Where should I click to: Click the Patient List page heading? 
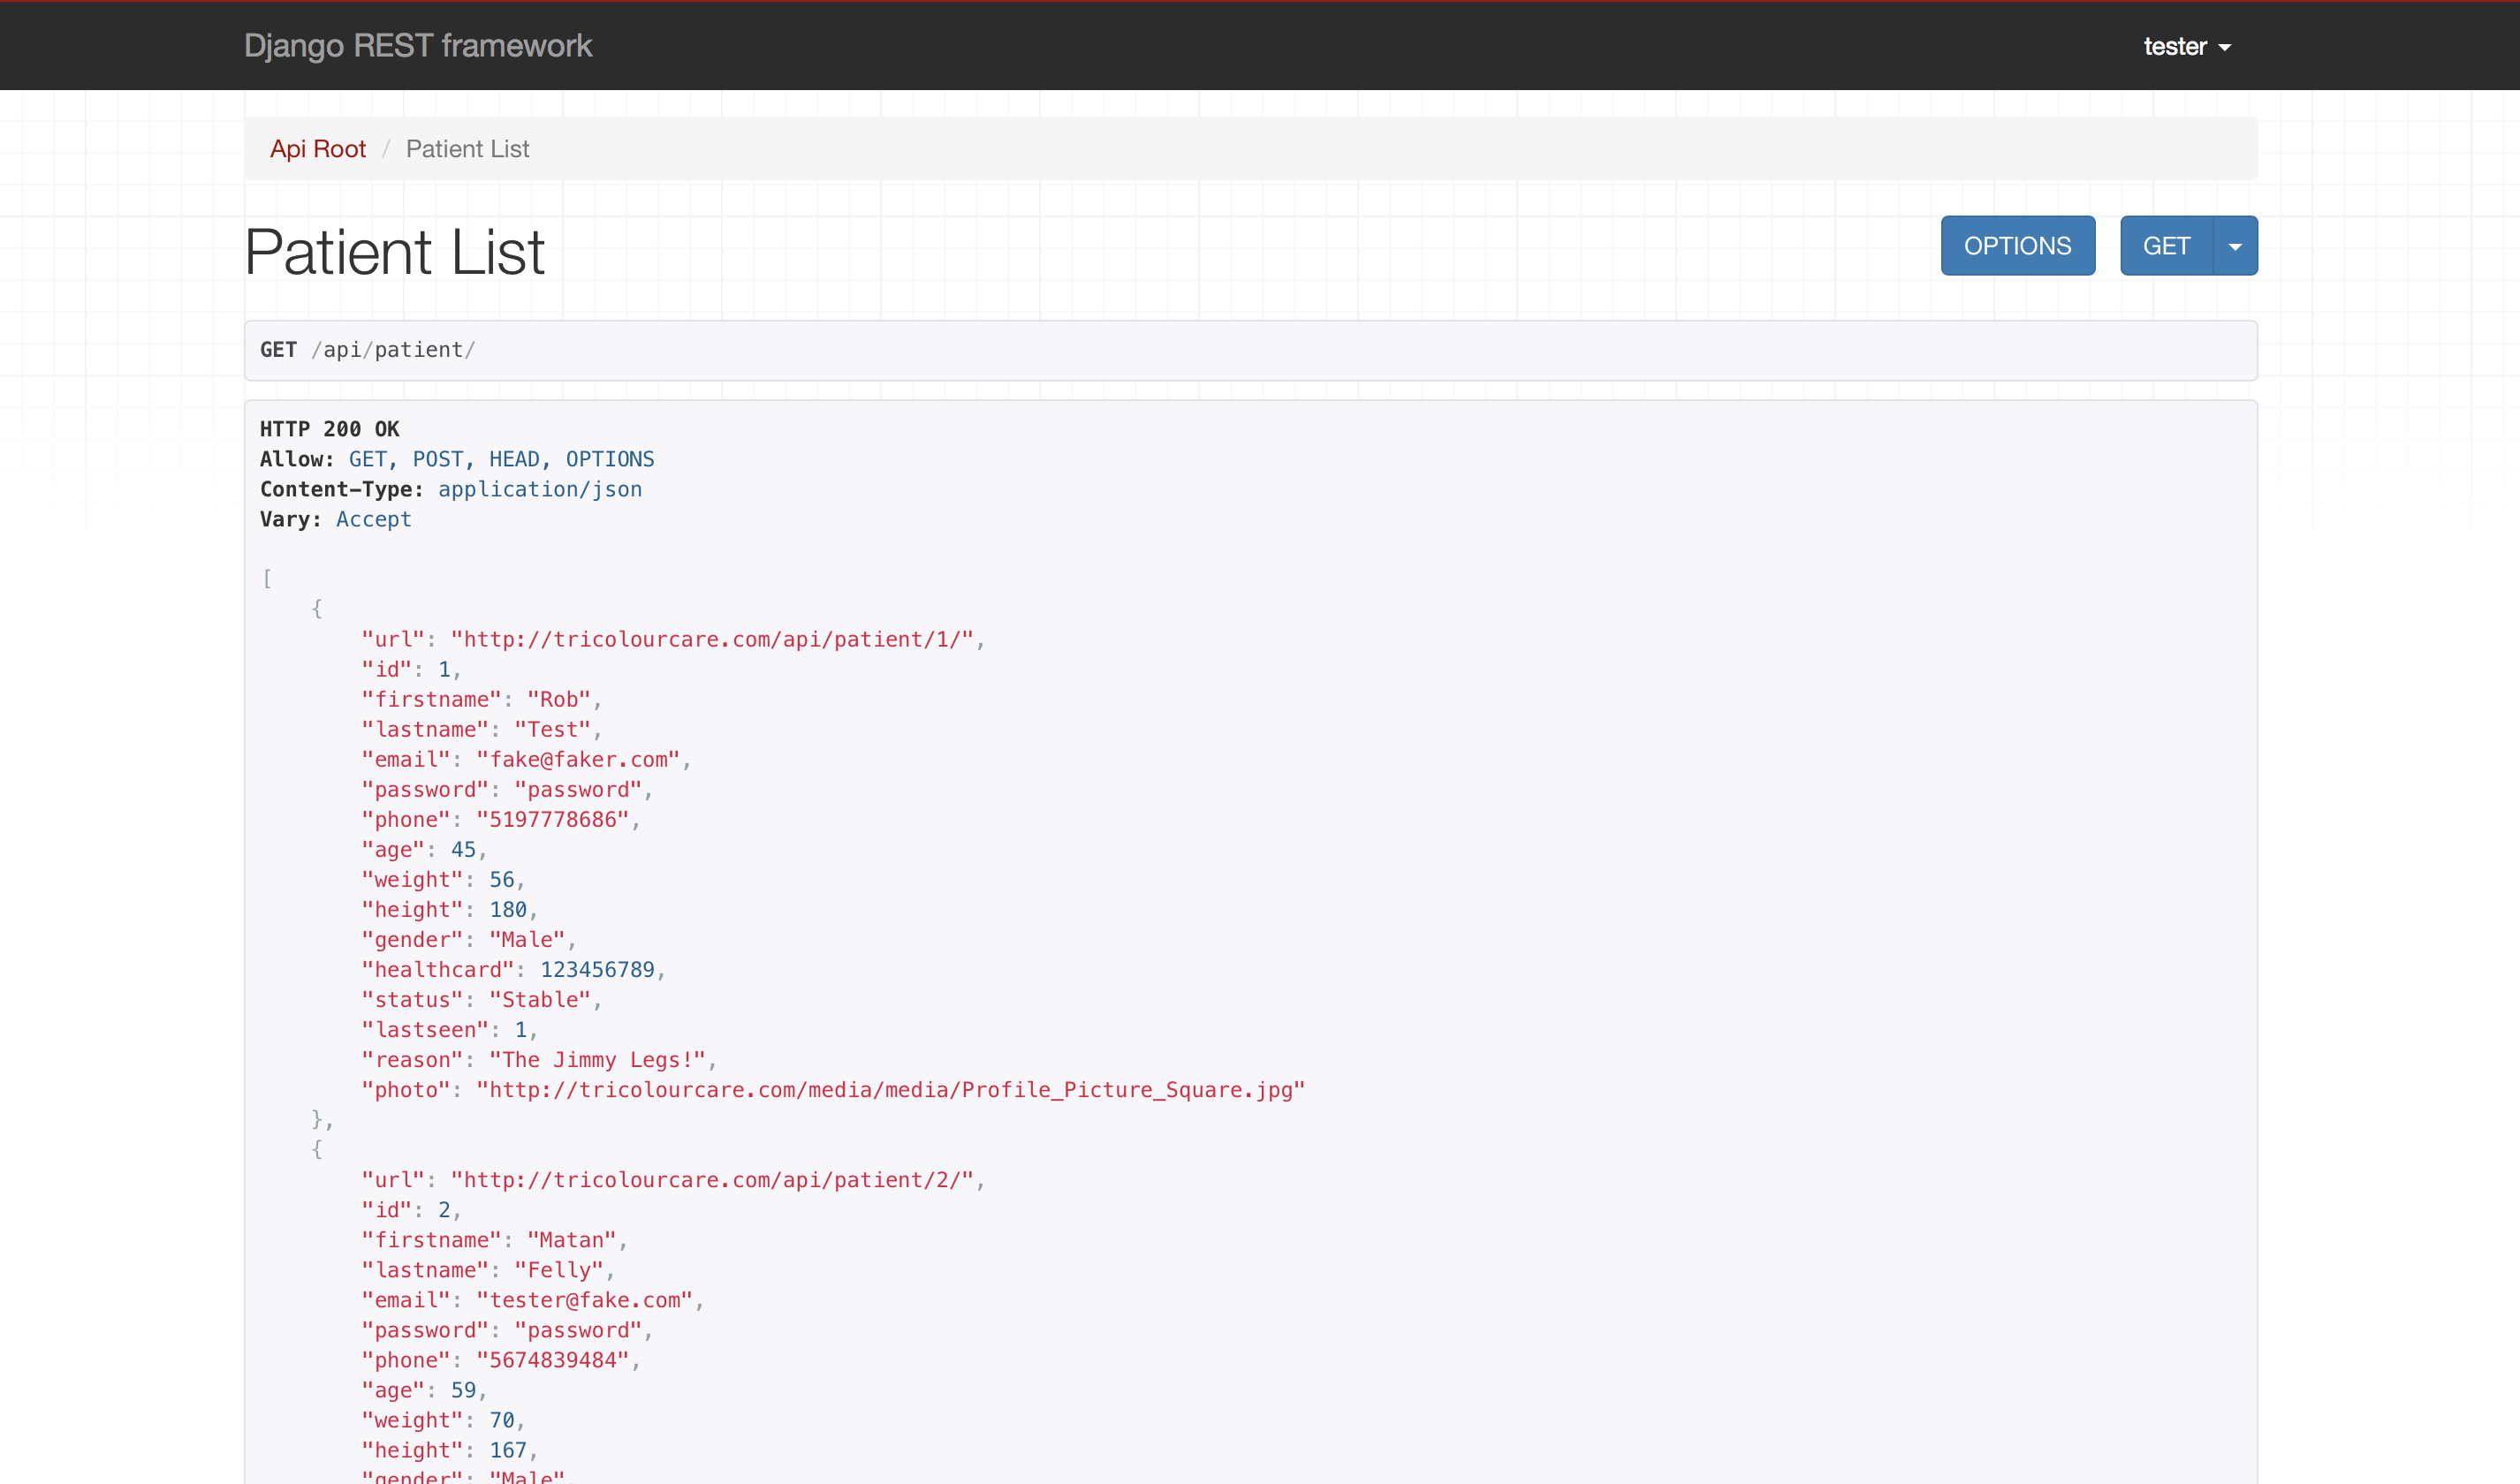pyautogui.click(x=395, y=252)
